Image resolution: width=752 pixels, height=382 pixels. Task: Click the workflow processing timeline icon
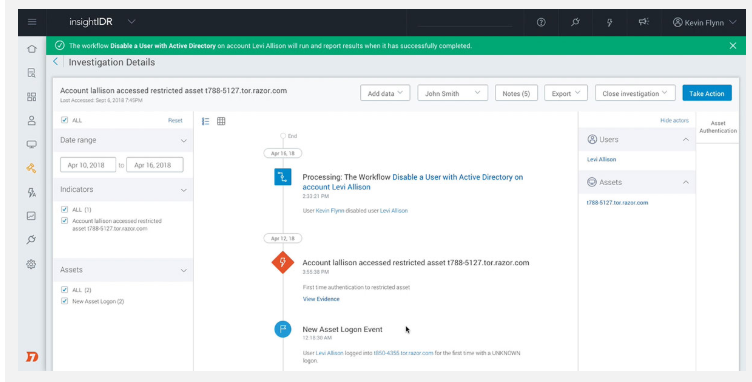point(283,177)
